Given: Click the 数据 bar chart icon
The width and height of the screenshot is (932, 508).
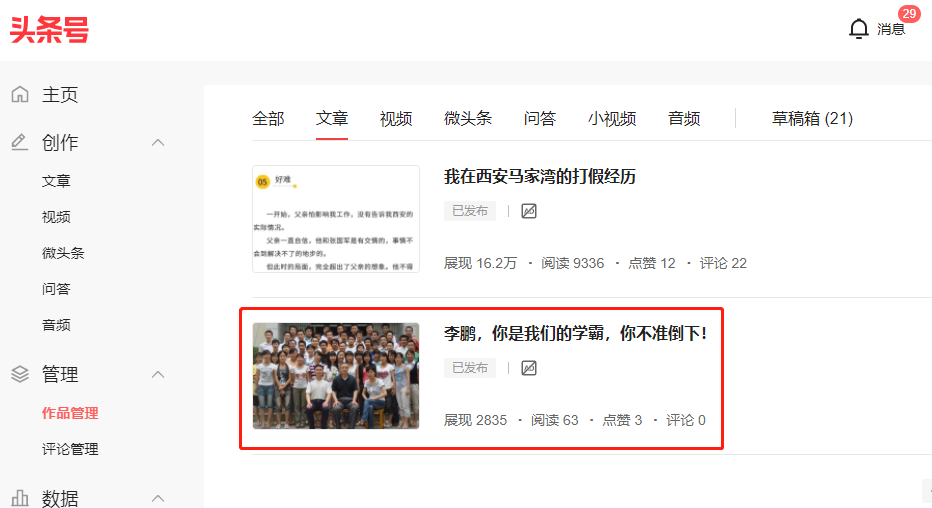Looking at the screenshot, I should [x=20, y=498].
